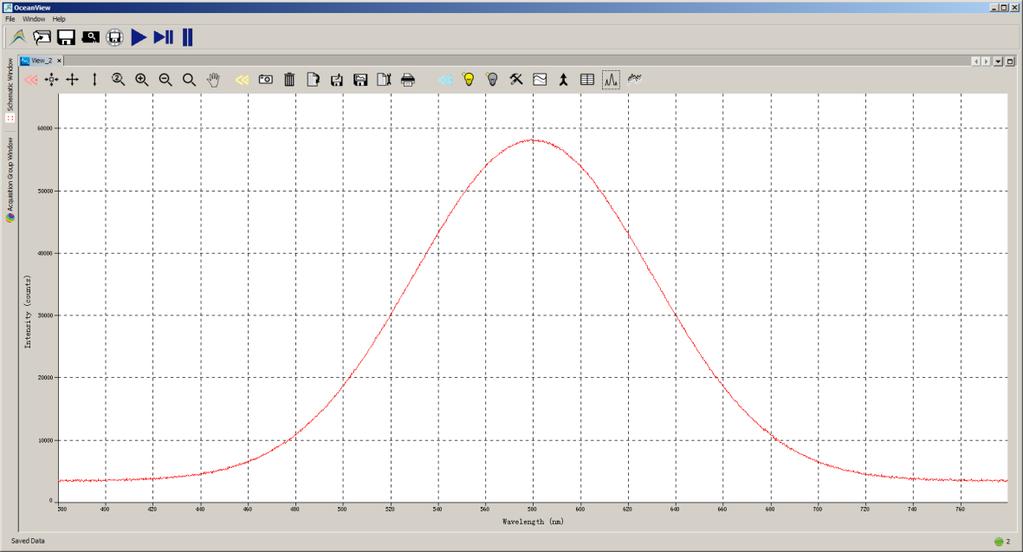Click the magnifier with number 2 zoom icon

pyautogui.click(x=118, y=80)
